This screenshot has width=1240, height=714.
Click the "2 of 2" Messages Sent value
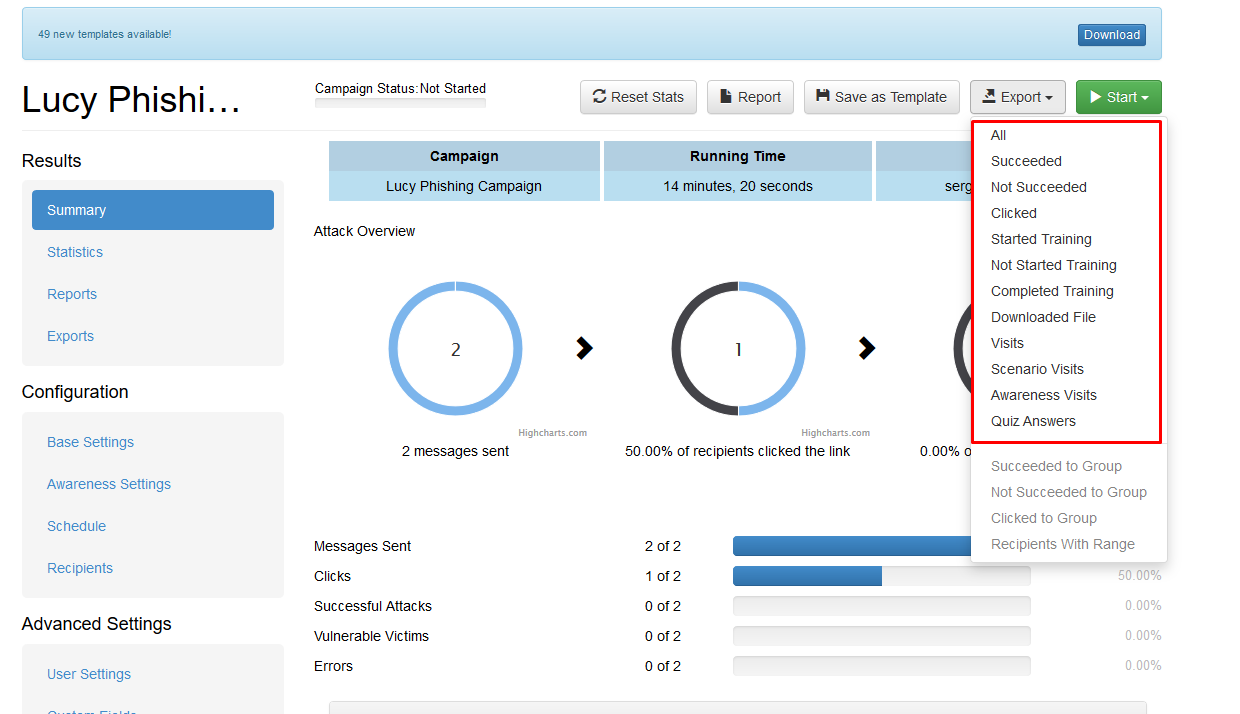tap(663, 546)
